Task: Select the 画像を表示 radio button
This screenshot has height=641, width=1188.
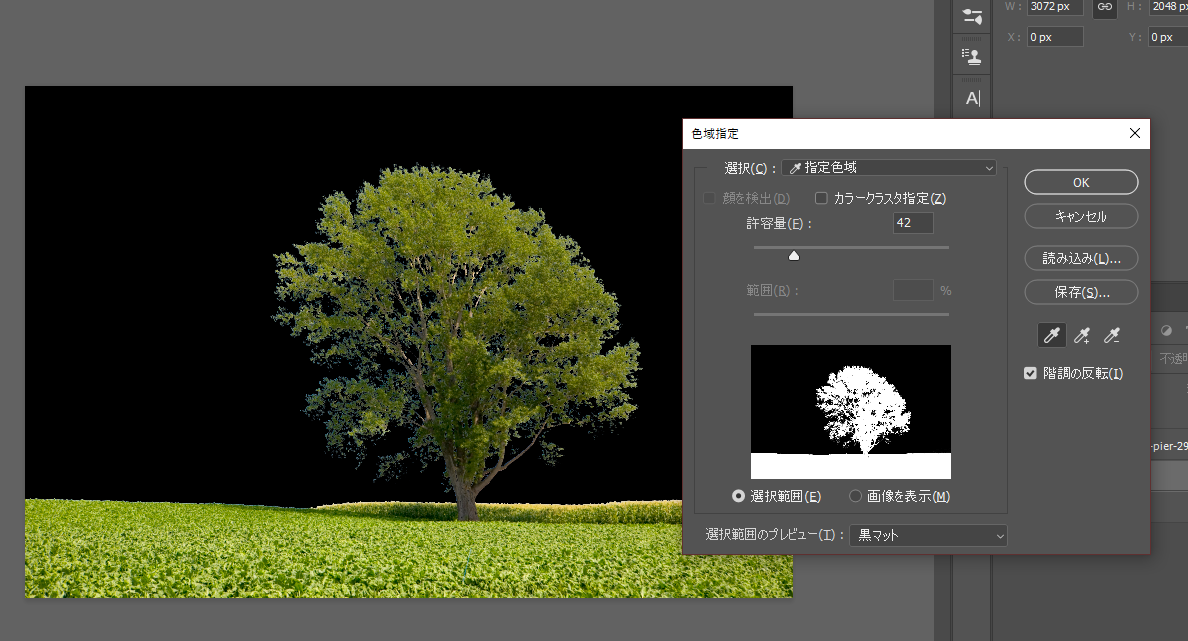Action: 855,496
